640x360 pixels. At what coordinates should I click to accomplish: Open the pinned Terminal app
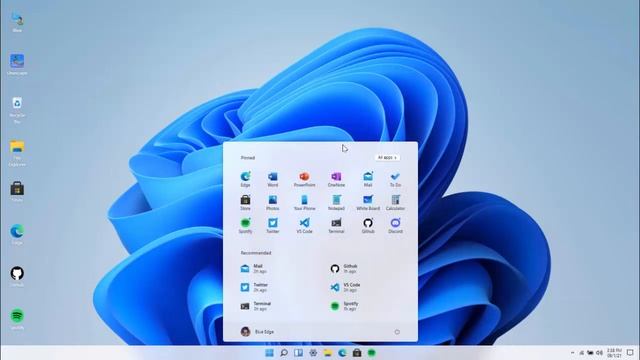click(x=336, y=226)
